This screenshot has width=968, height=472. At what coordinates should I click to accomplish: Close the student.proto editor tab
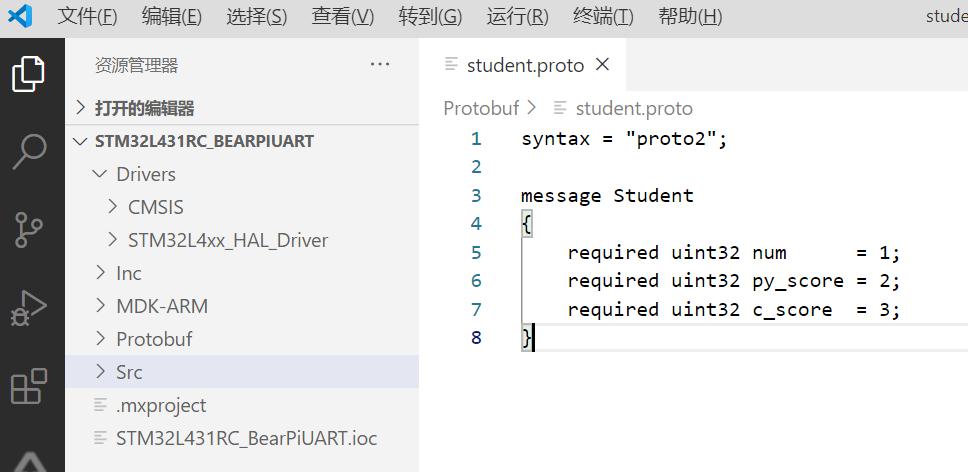coord(602,64)
